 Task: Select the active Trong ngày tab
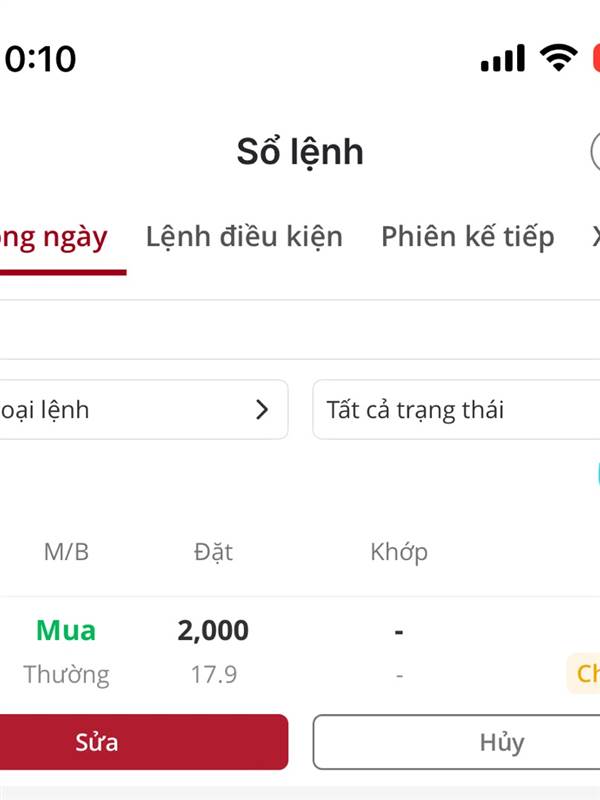tap(54, 238)
